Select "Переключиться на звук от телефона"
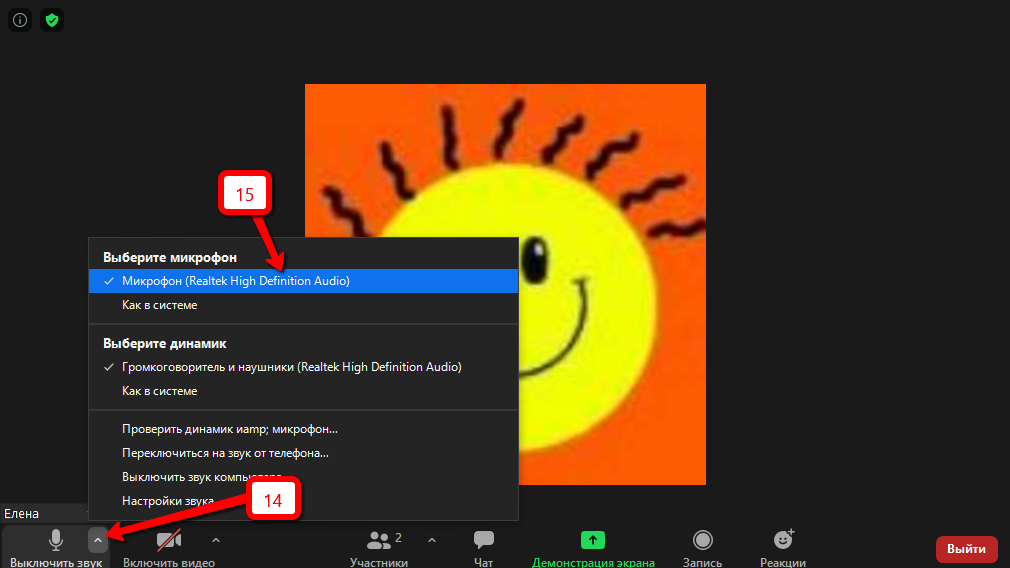Viewport: 1010px width, 568px height. [225, 453]
